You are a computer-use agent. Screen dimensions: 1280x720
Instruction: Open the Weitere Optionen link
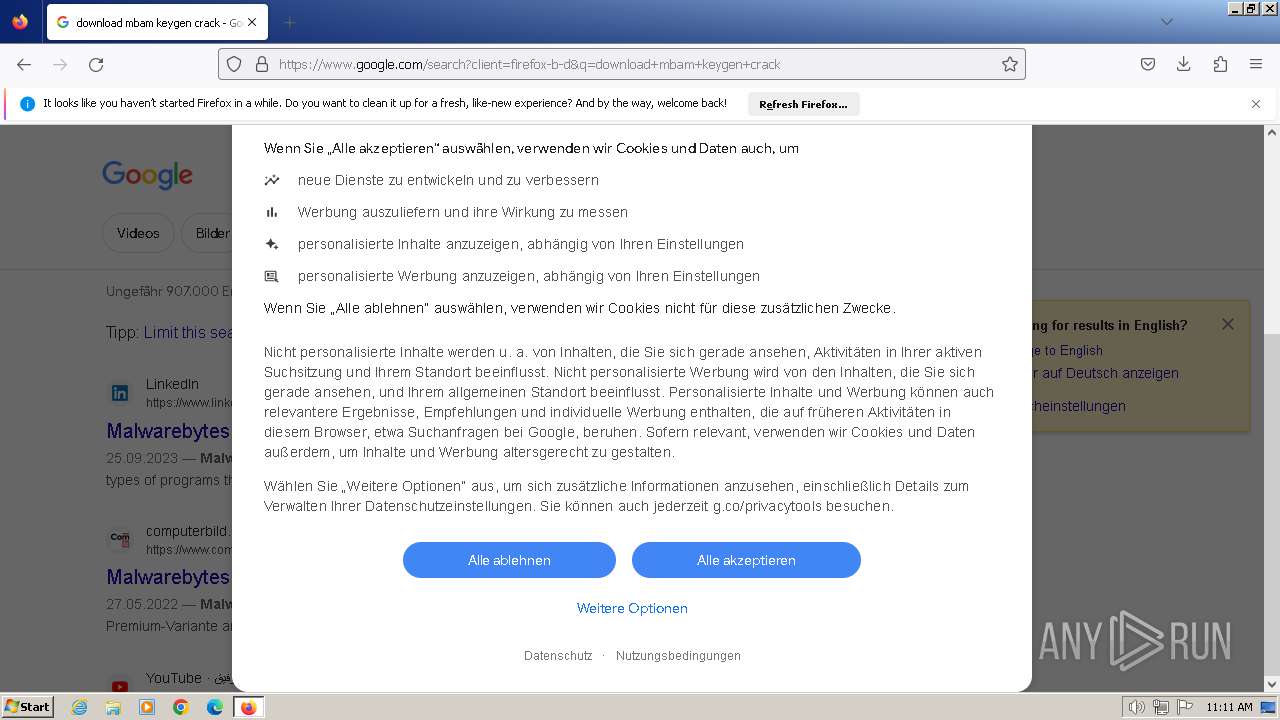click(x=632, y=608)
